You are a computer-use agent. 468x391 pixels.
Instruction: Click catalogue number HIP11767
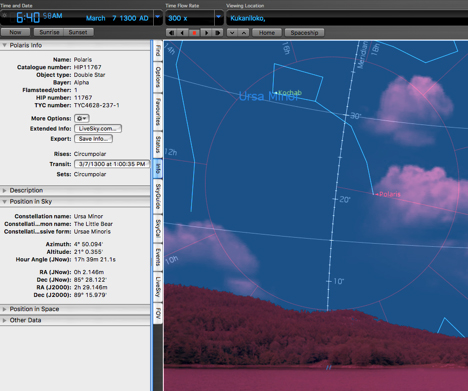[87, 67]
